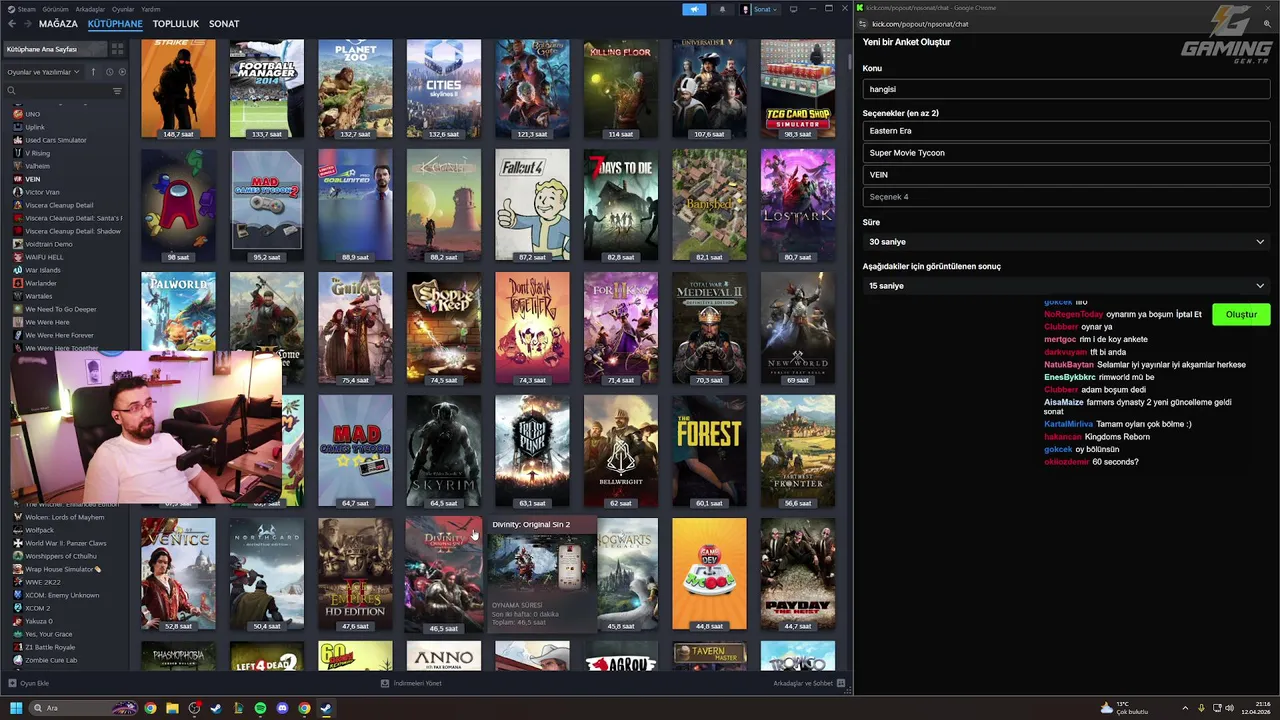The height and width of the screenshot is (720, 1280).
Task: Go forward with Steam's forward arrow
Action: [x=27, y=23]
